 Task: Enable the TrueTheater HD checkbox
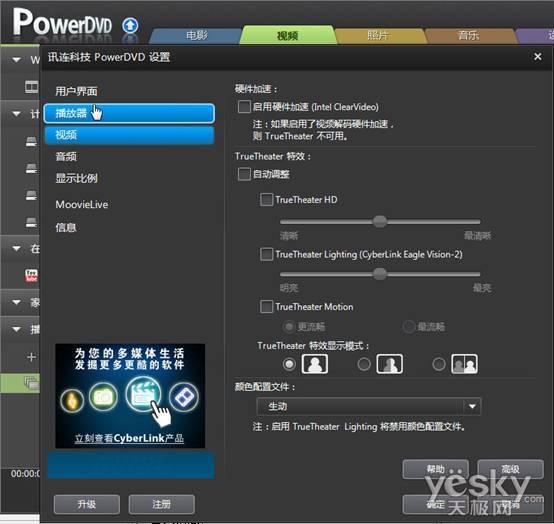[266, 200]
